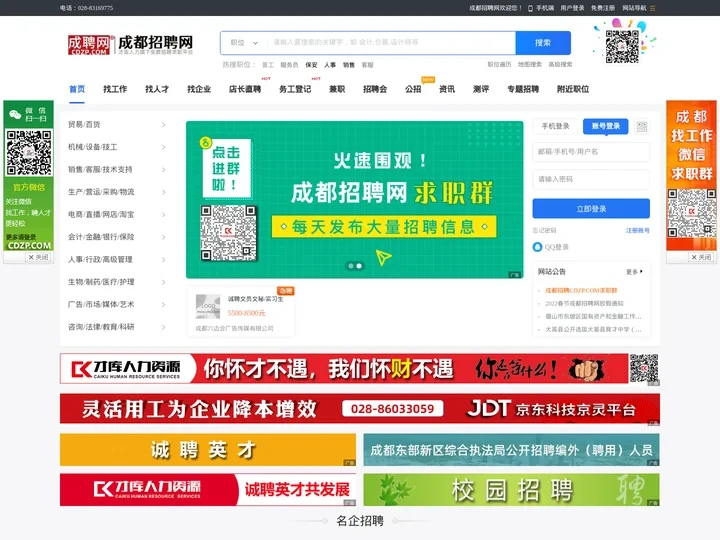
Task: Expand the 广告/市场/媒体/艺术 category arrow
Action: pyautogui.click(x=163, y=304)
